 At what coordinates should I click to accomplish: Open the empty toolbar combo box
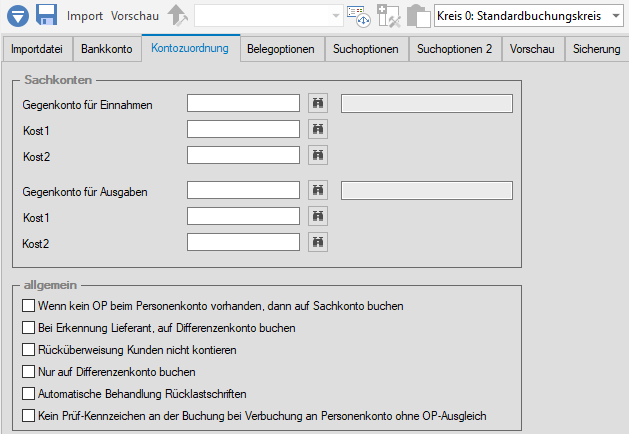pos(268,16)
